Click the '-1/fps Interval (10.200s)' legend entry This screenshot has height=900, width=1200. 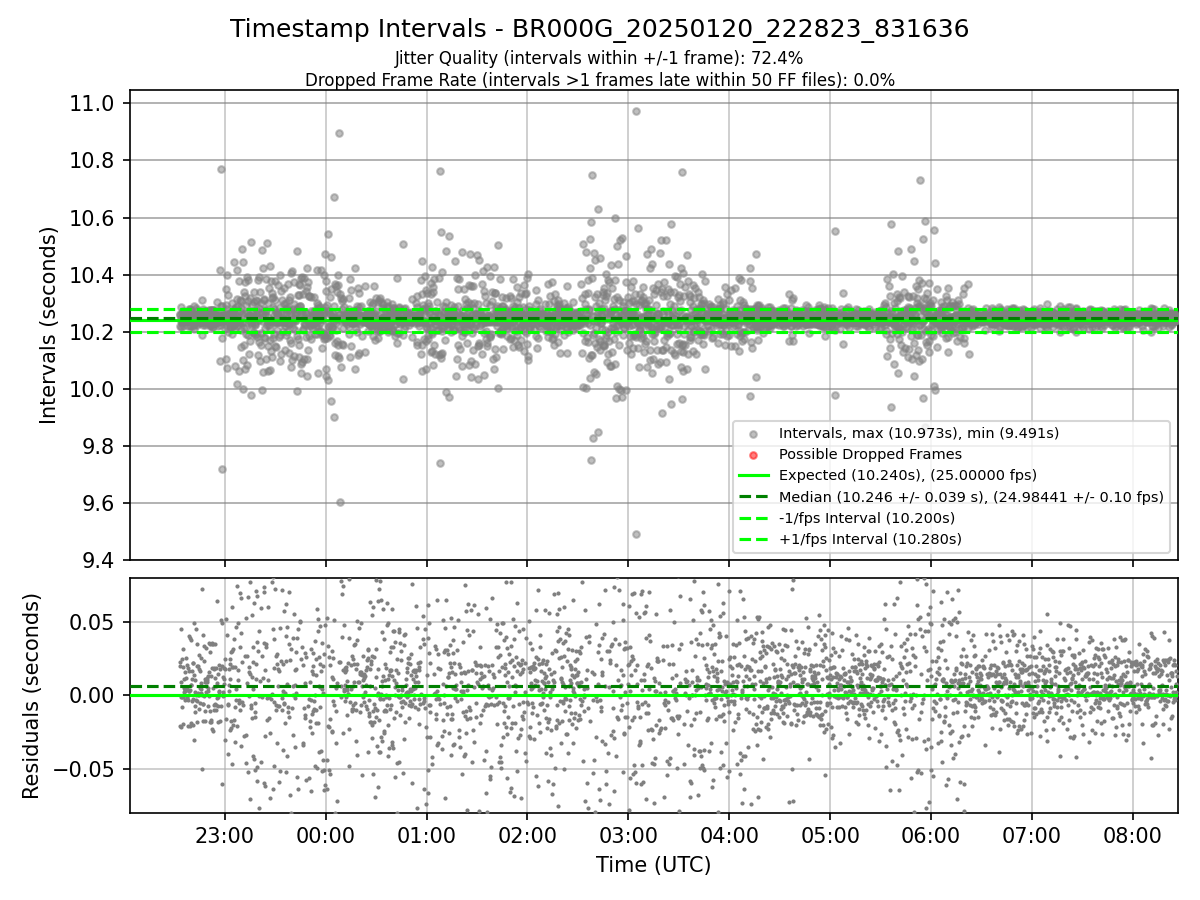click(867, 518)
